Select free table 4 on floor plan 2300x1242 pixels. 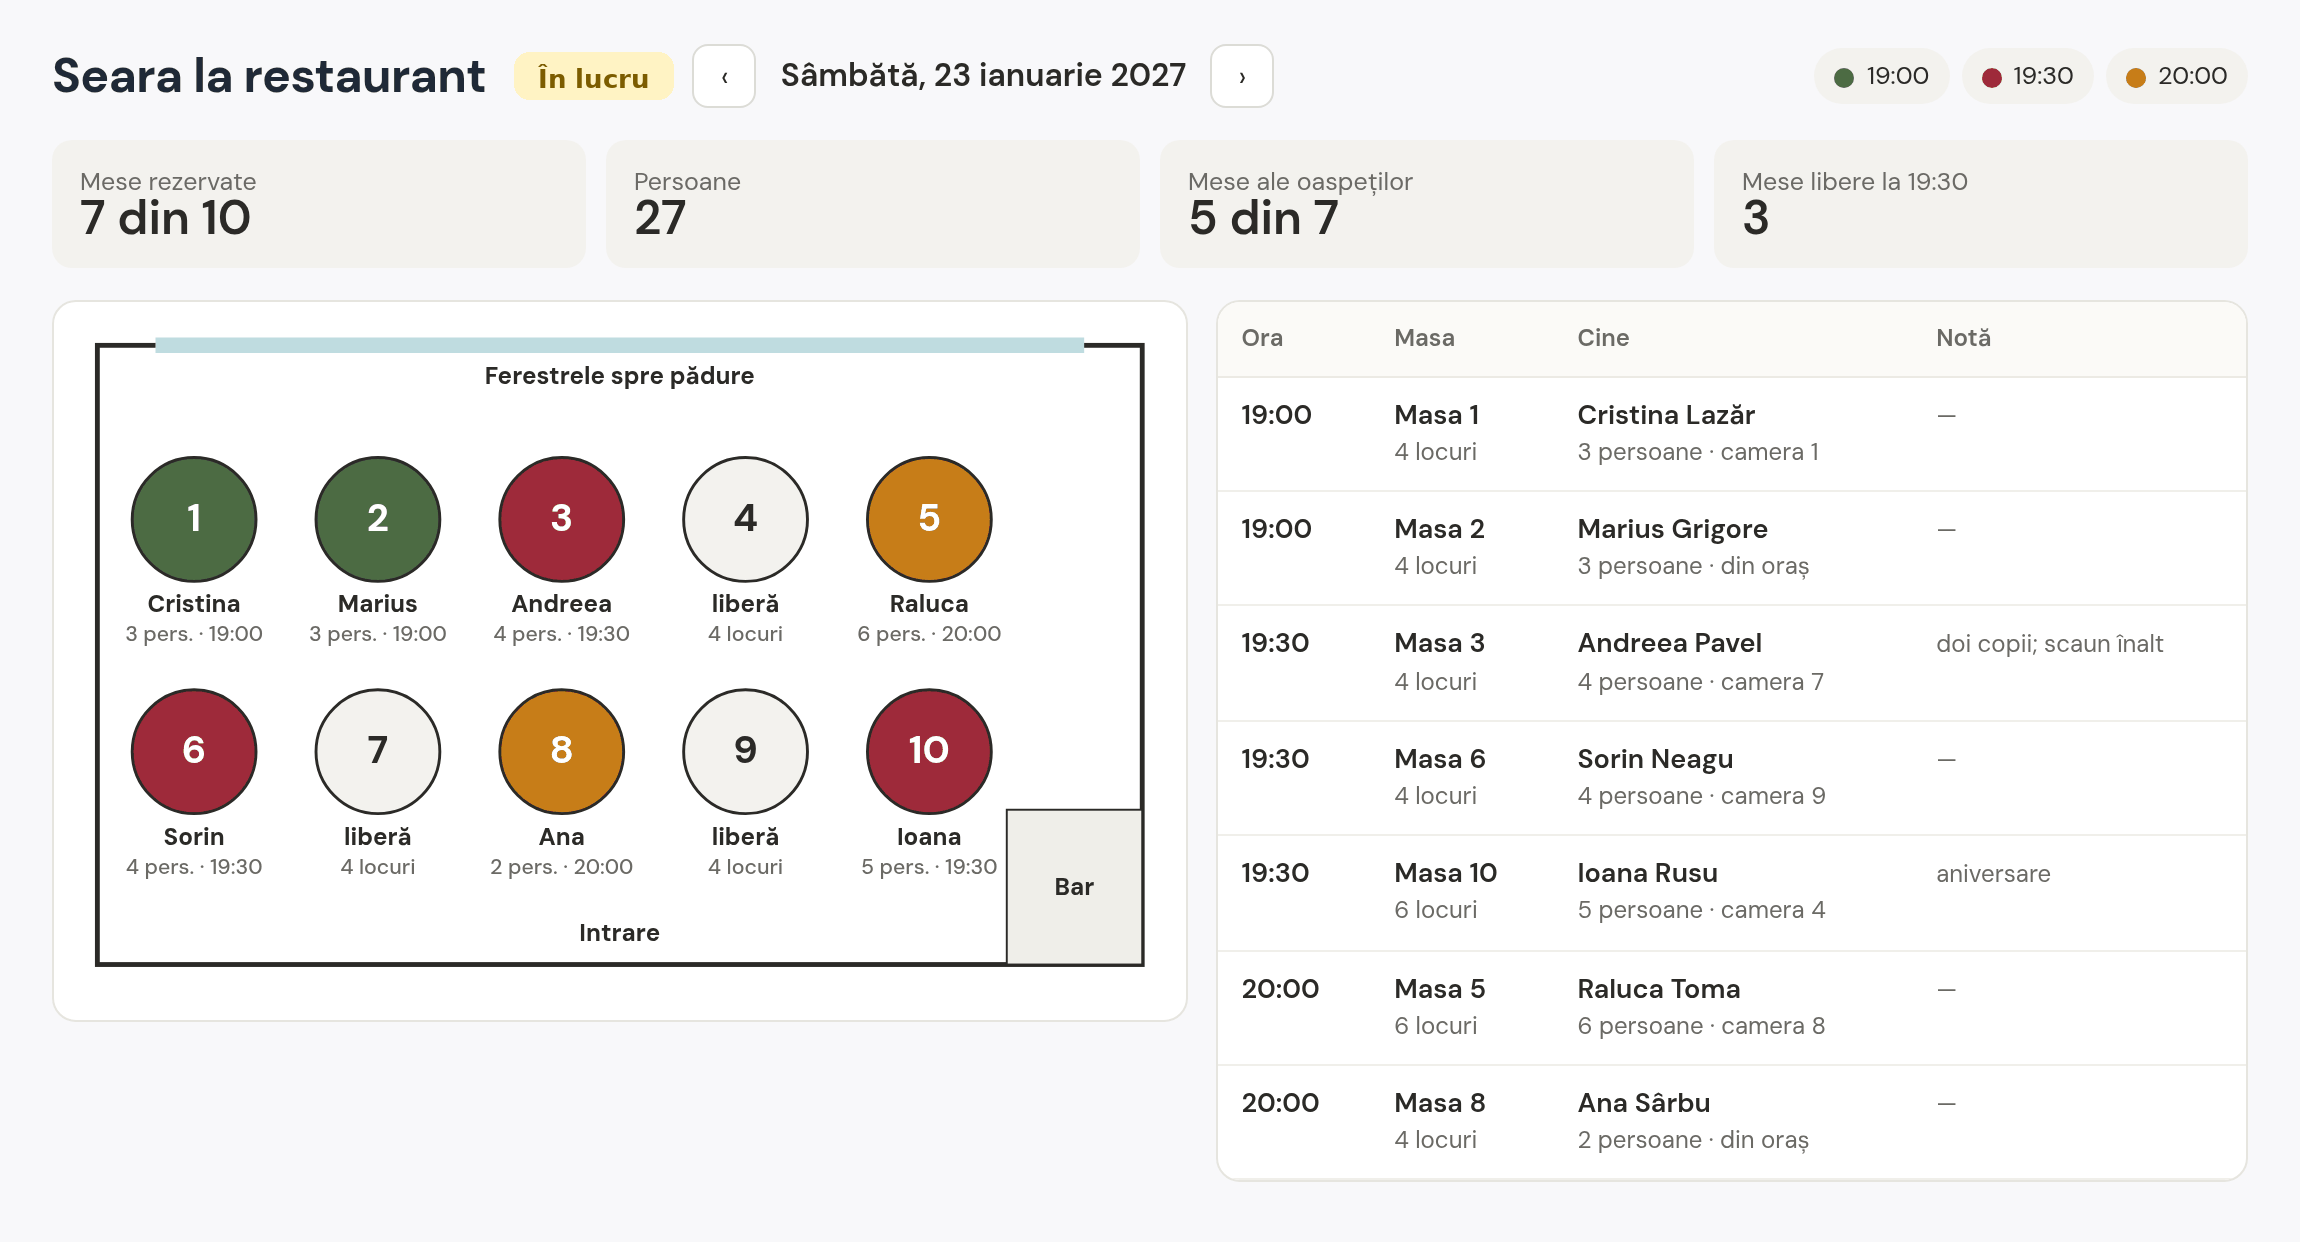tap(746, 519)
